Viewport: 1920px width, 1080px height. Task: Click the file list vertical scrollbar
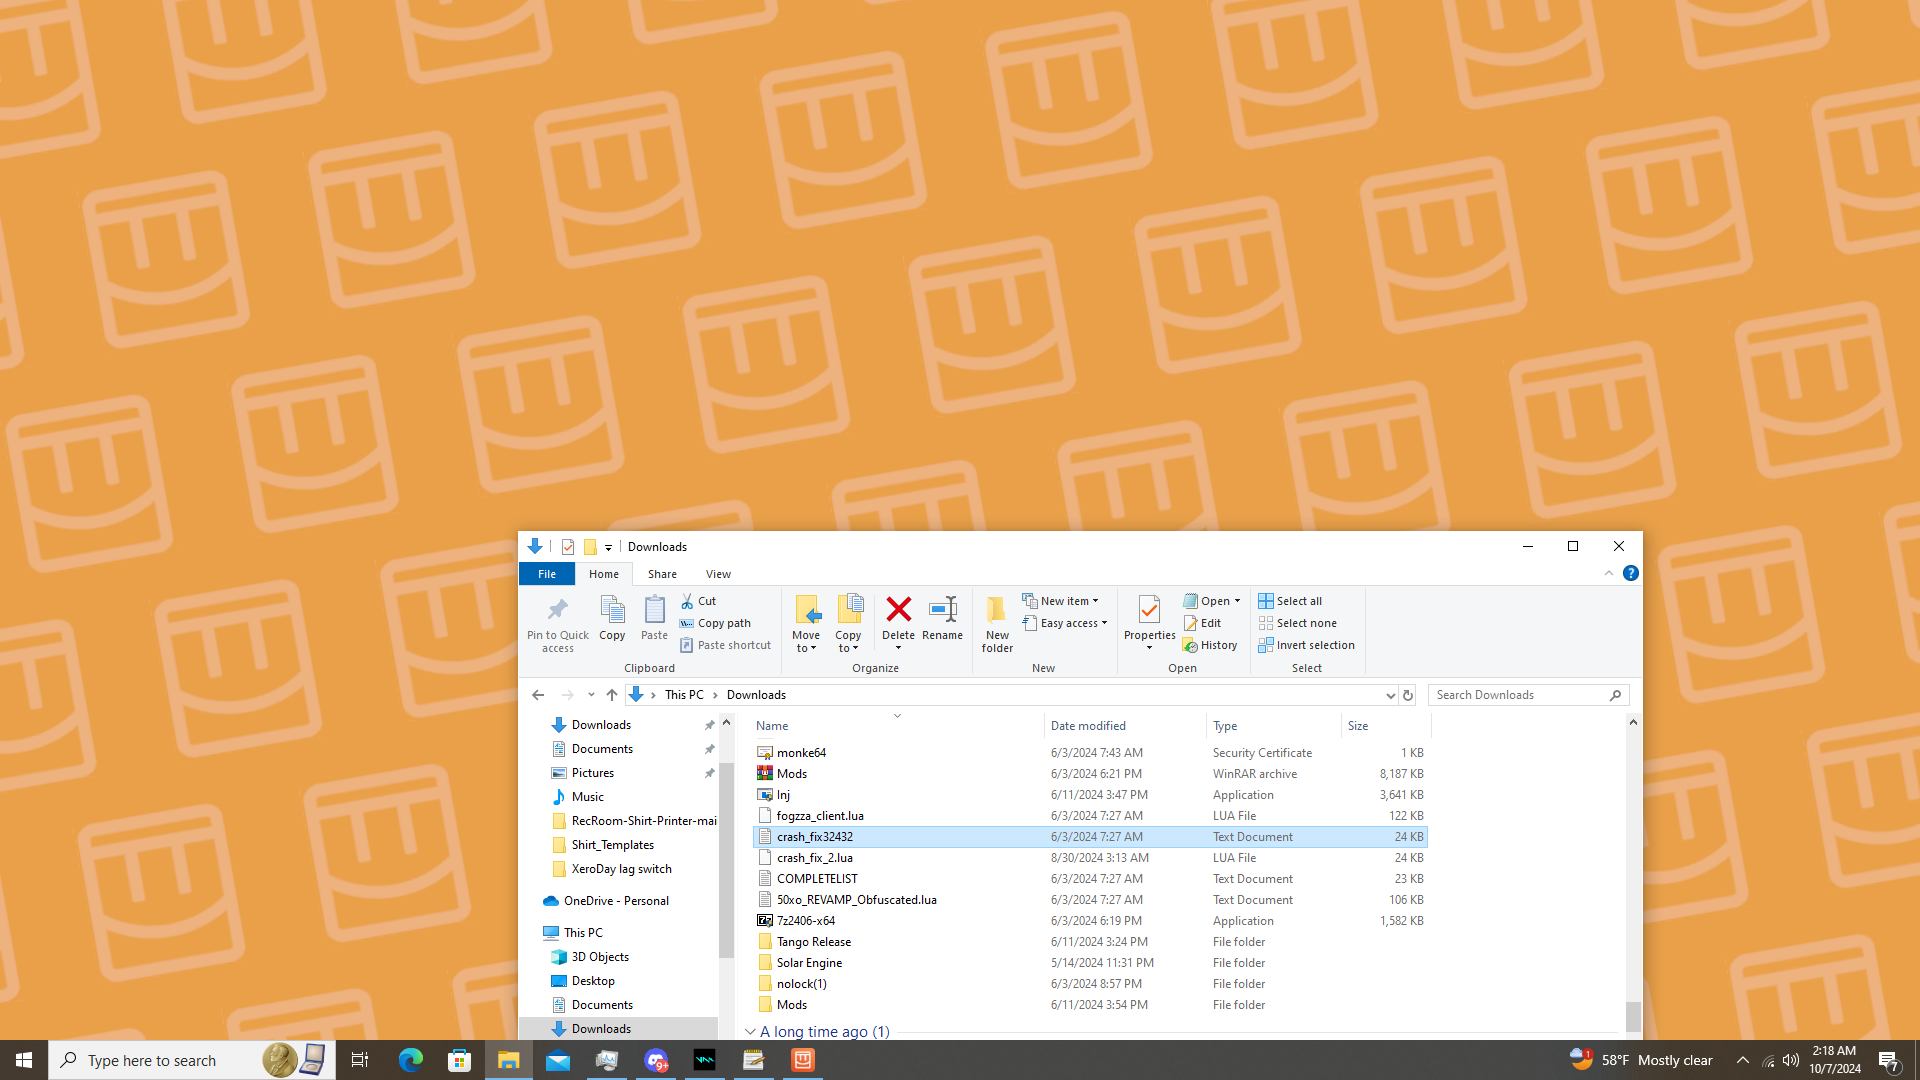pyautogui.click(x=1633, y=1015)
